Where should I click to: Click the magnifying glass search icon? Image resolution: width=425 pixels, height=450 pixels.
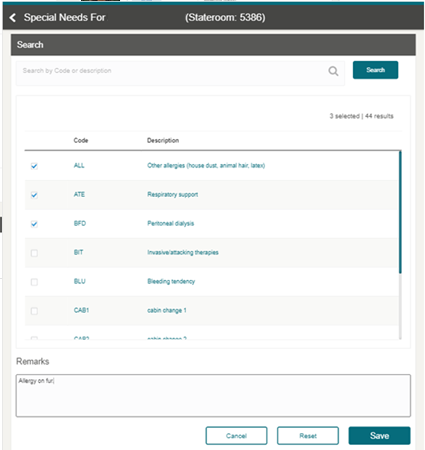(333, 71)
